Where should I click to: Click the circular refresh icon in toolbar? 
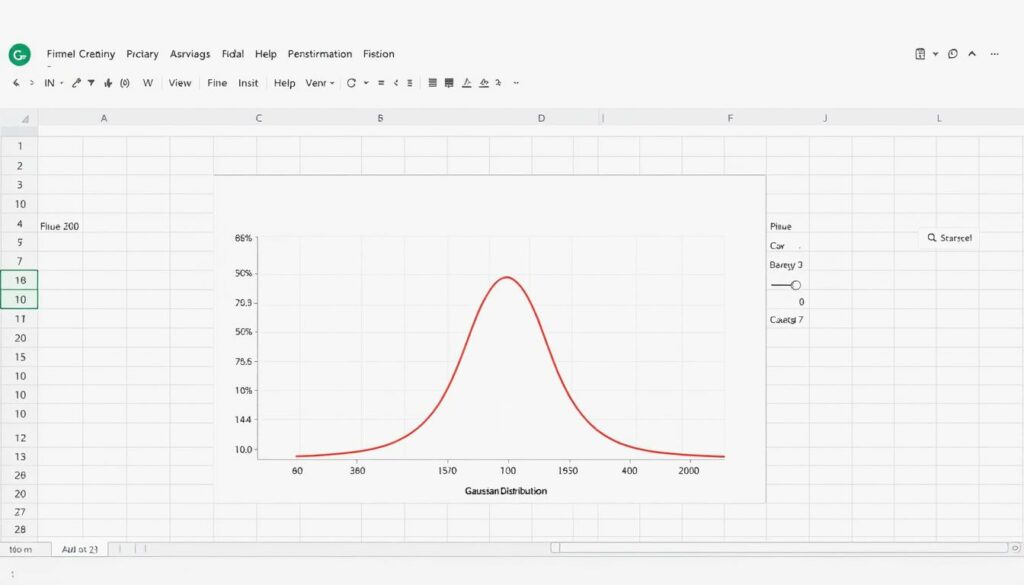(x=351, y=83)
